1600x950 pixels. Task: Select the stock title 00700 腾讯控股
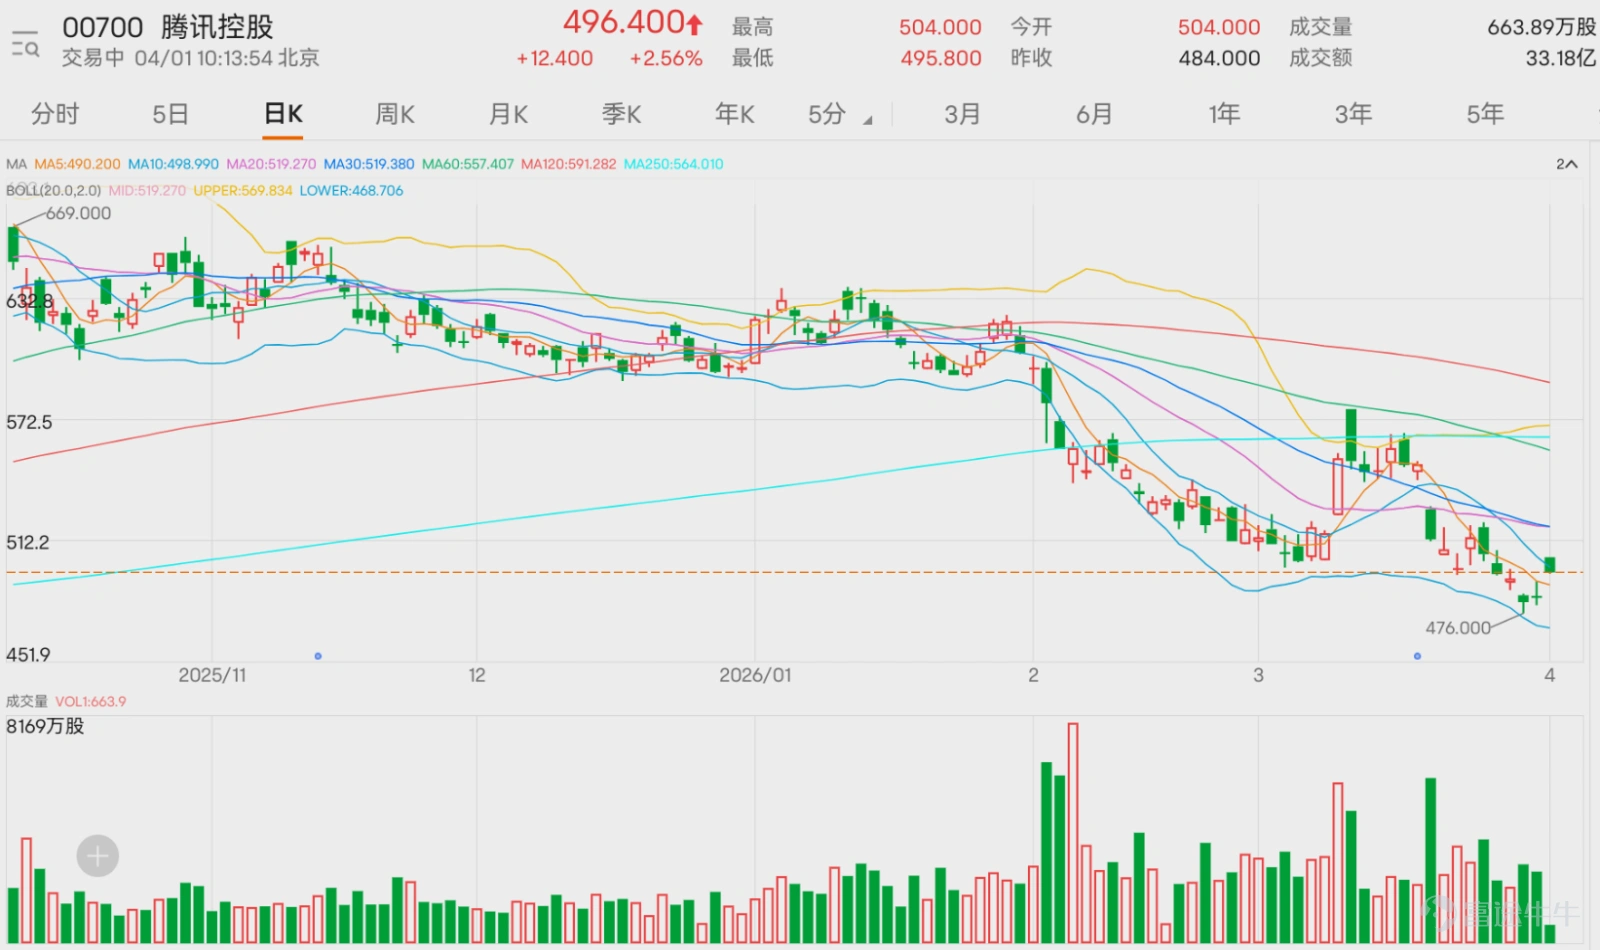click(x=168, y=26)
